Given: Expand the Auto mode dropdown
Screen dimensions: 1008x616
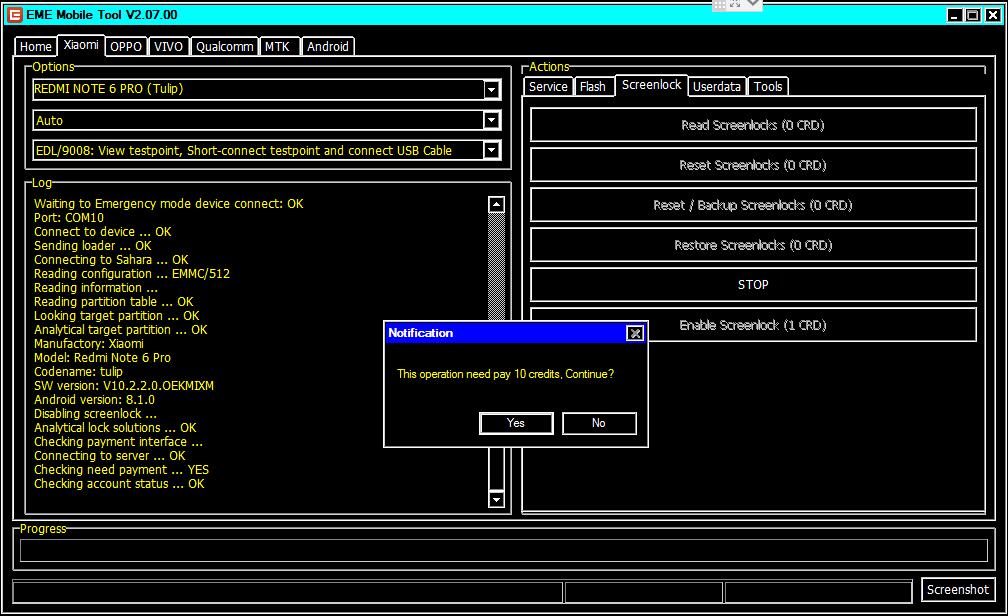Looking at the screenshot, I should tap(492, 120).
